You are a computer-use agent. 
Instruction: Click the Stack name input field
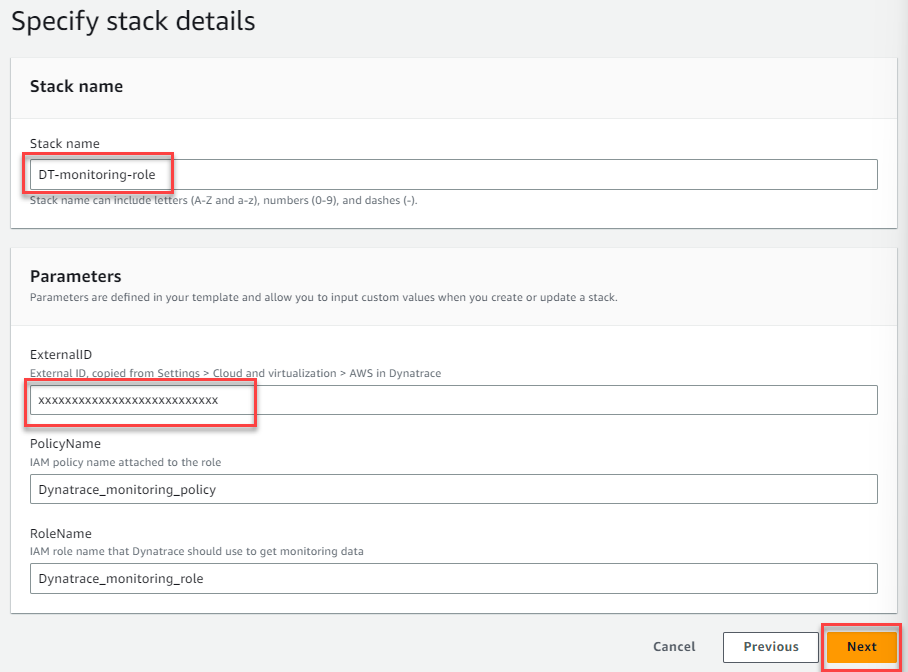[452, 174]
